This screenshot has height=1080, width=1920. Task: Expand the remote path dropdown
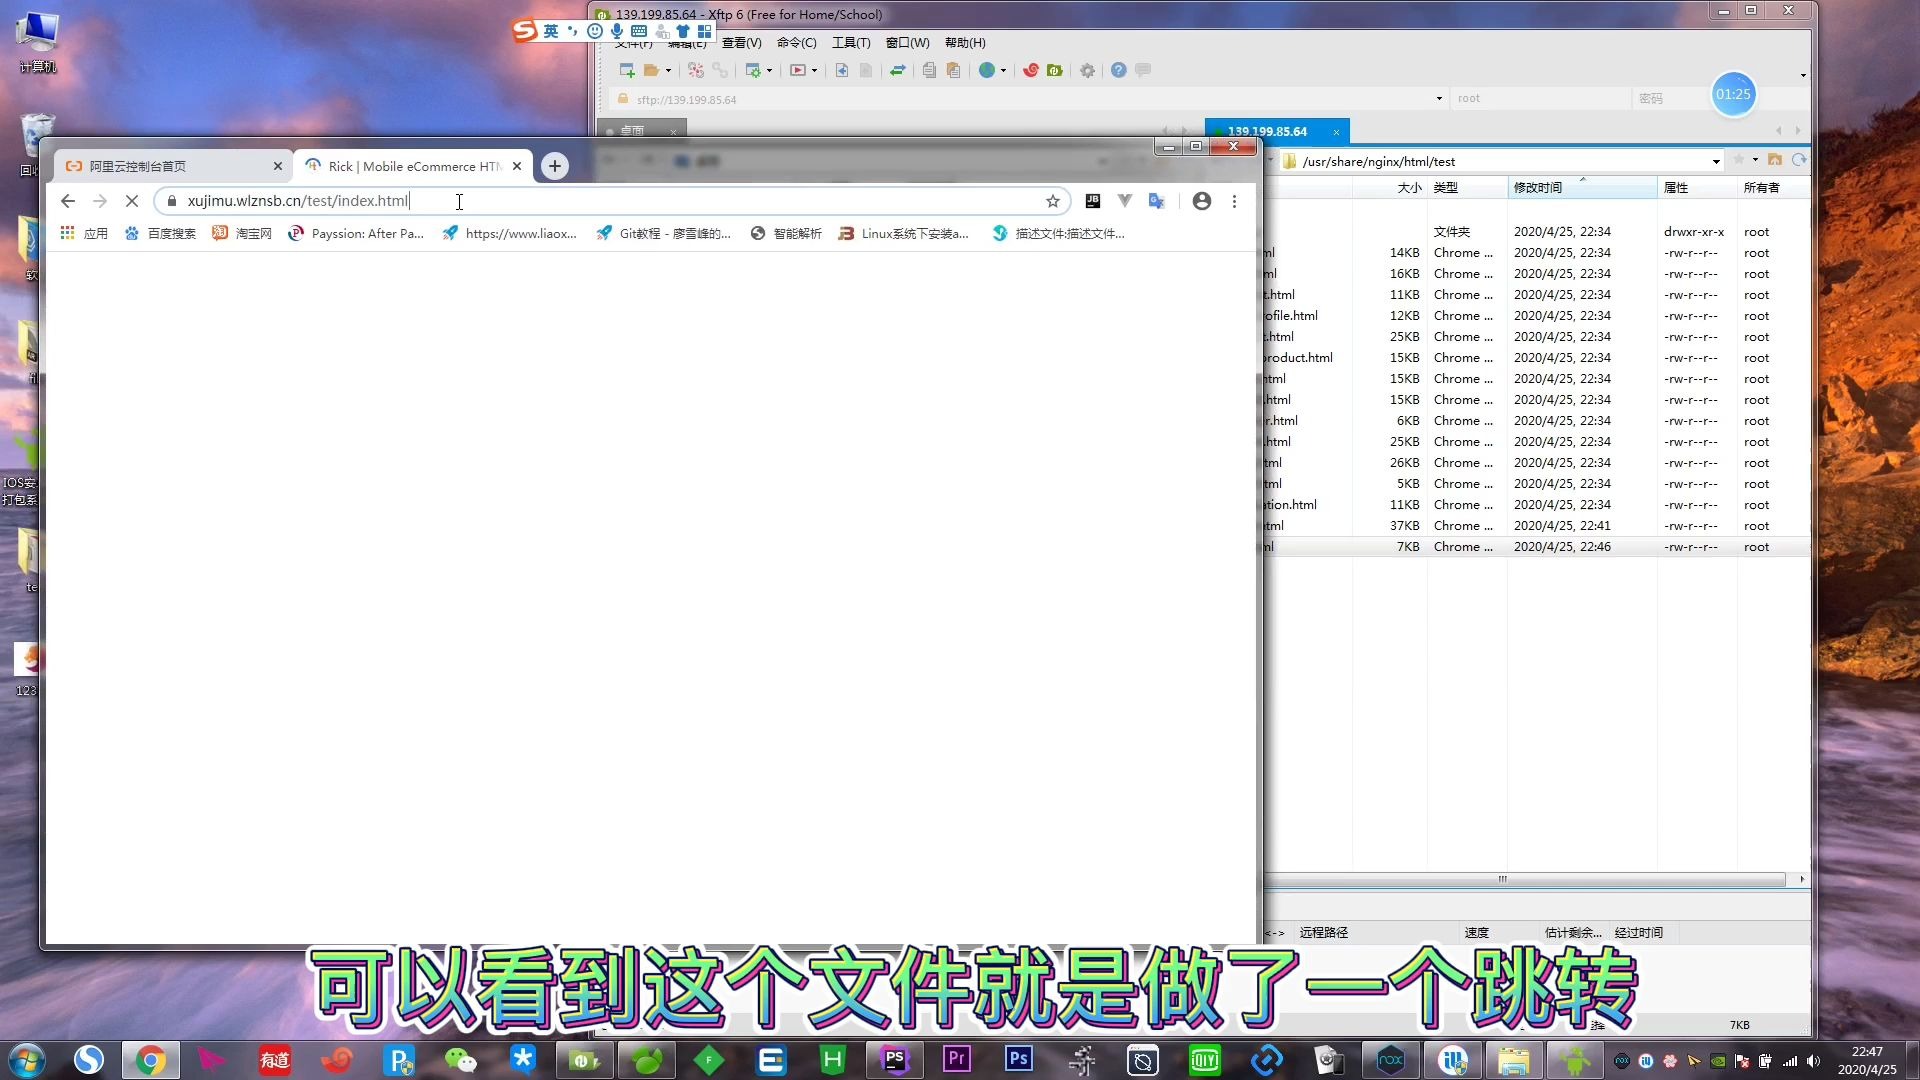[1716, 161]
